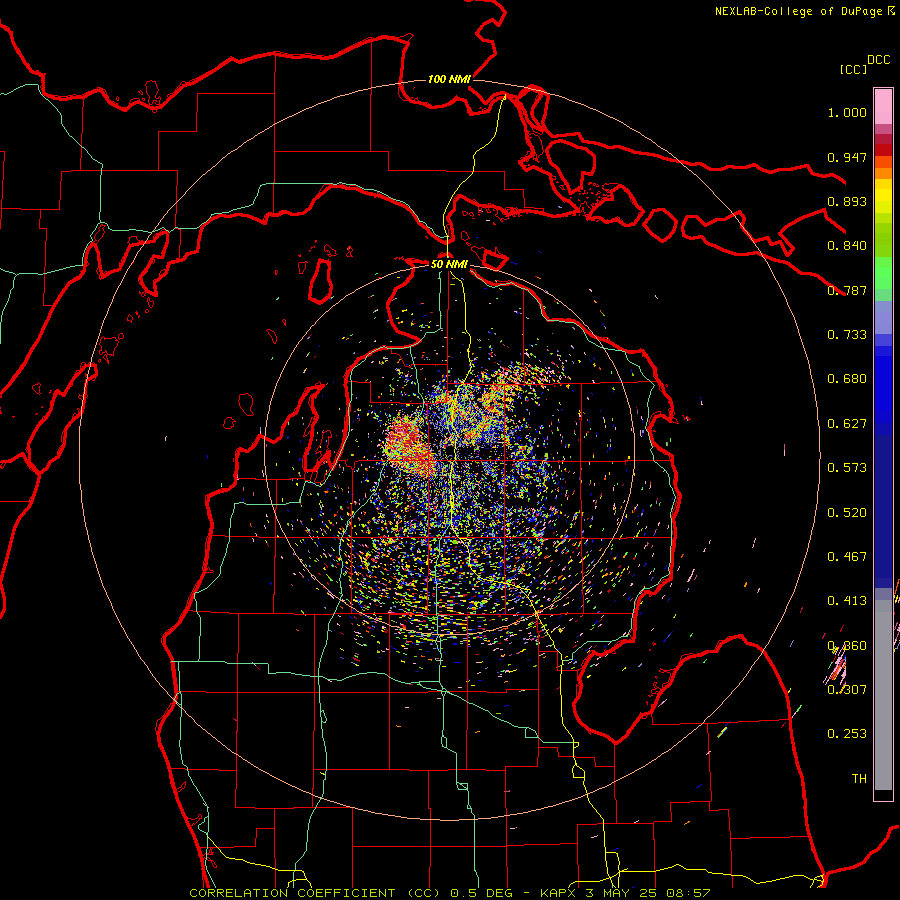Click the TH threshold label on the legend
This screenshot has width=900, height=900.
[859, 779]
